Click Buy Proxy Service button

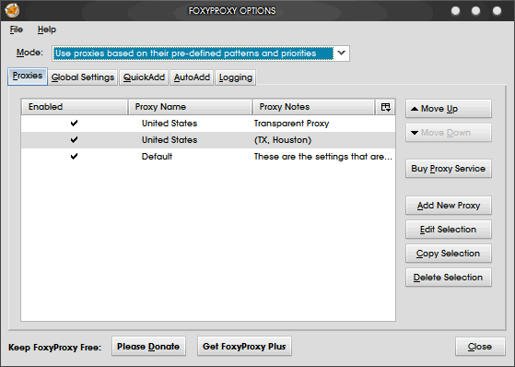click(x=448, y=169)
